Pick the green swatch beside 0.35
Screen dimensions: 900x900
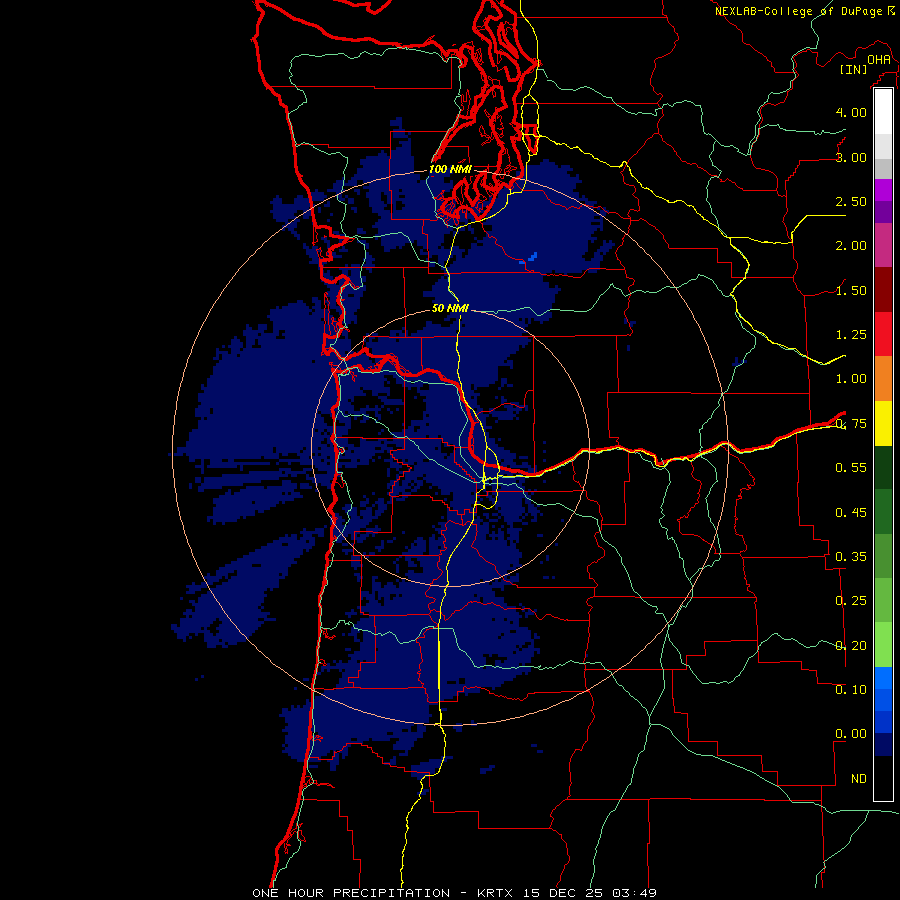(883, 556)
